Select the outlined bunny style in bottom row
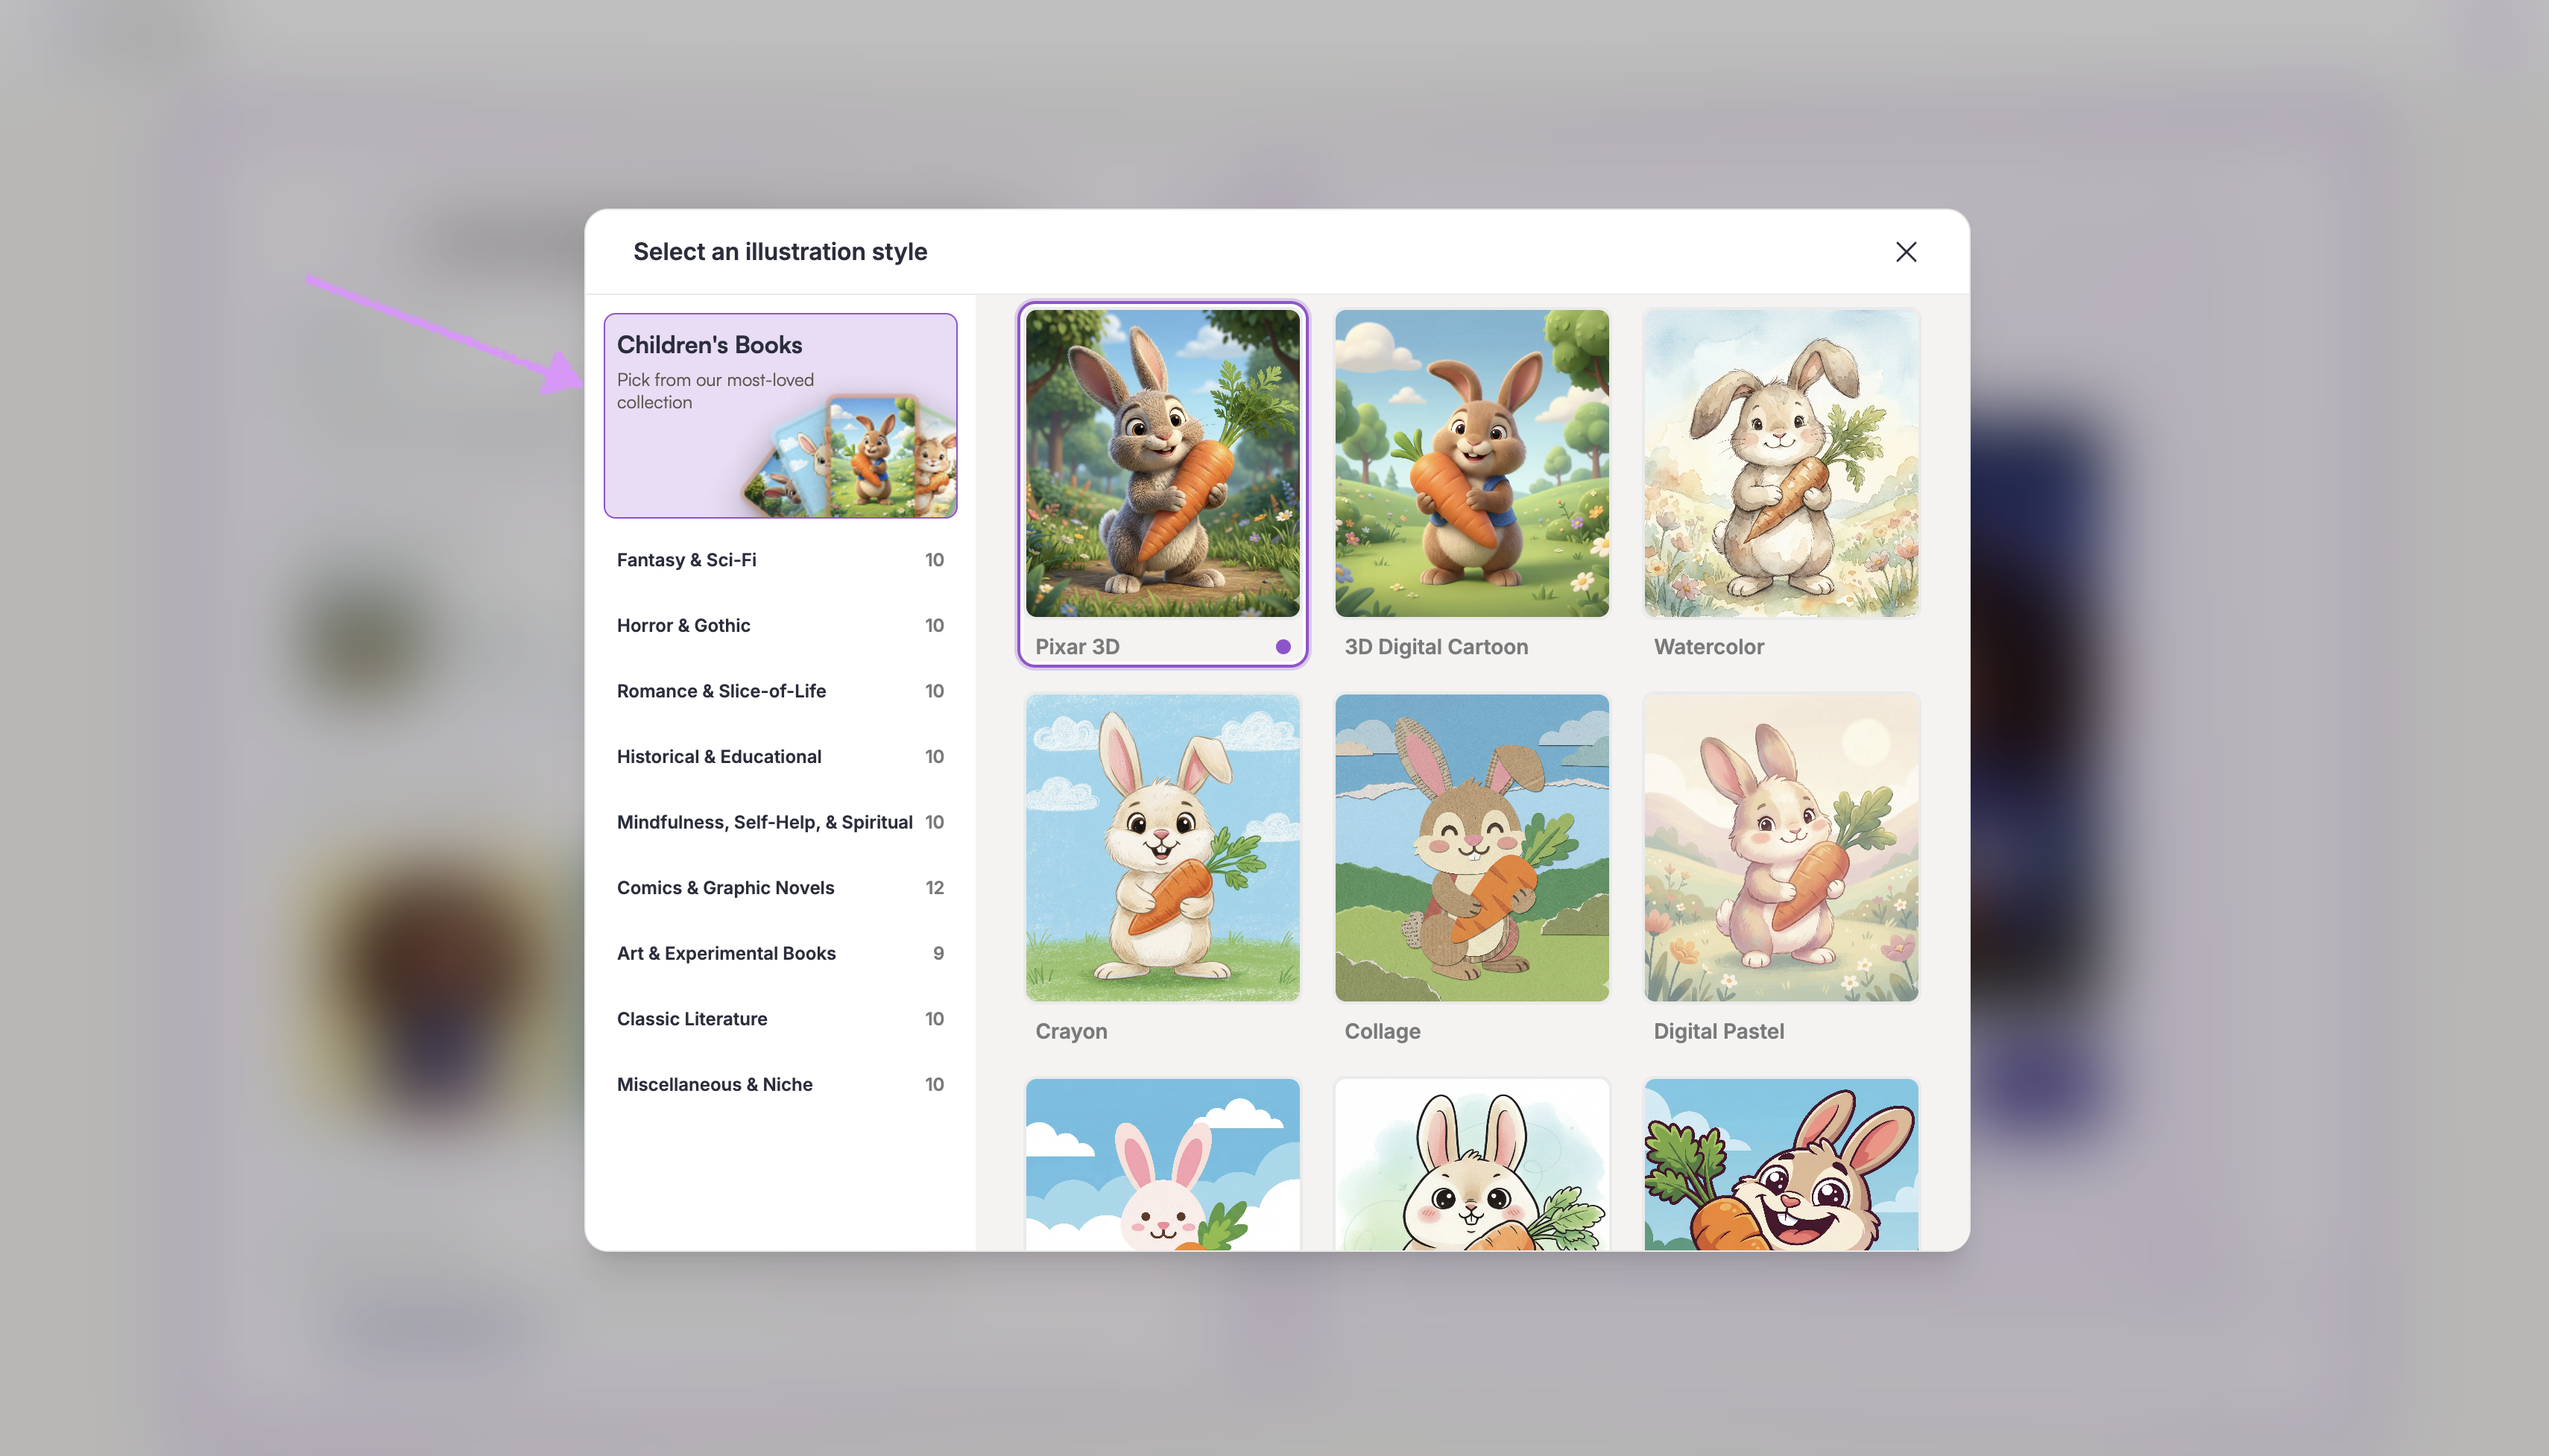Viewport: 2549px width, 1456px height. 1471,1165
